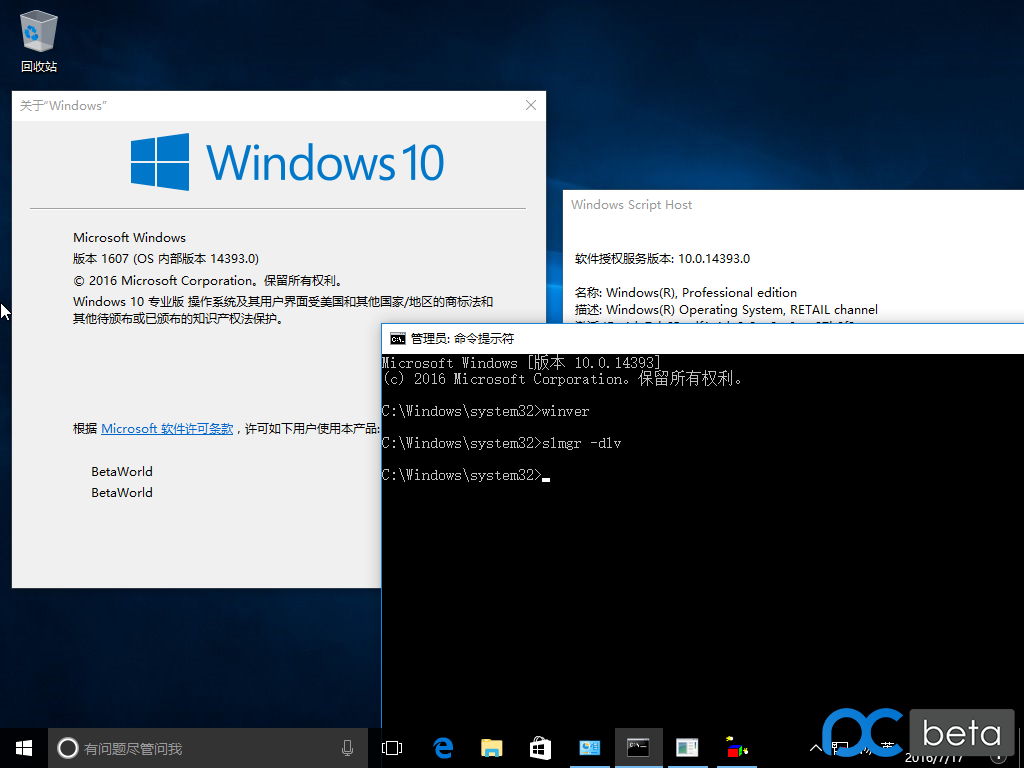Click the Command Prompt title bar icon
This screenshot has width=1024, height=768.
tap(397, 338)
